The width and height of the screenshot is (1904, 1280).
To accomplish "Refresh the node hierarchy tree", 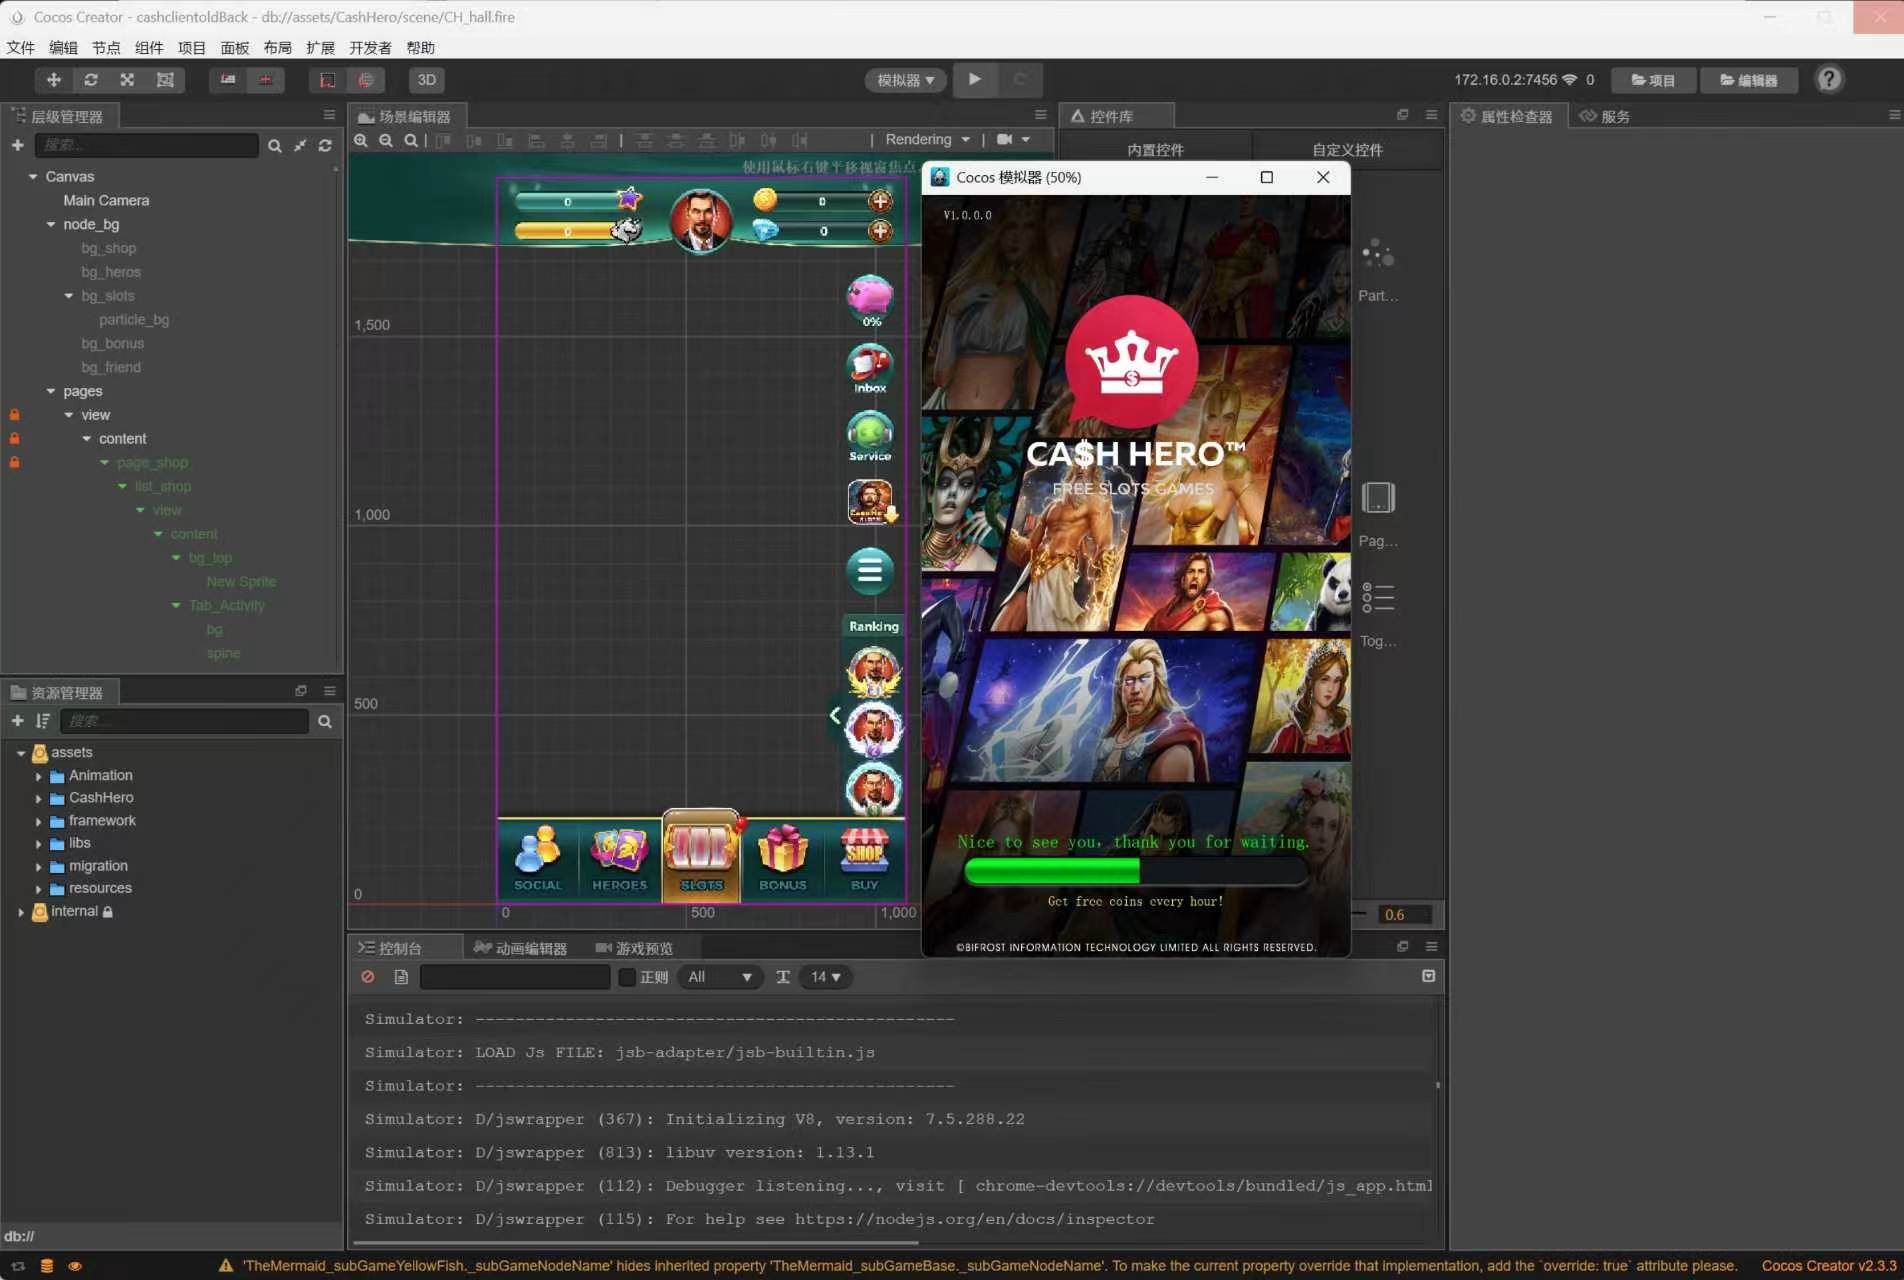I will (x=325, y=146).
